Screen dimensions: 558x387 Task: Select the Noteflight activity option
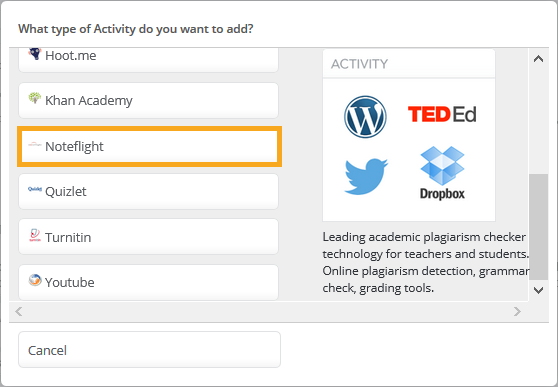(x=149, y=146)
